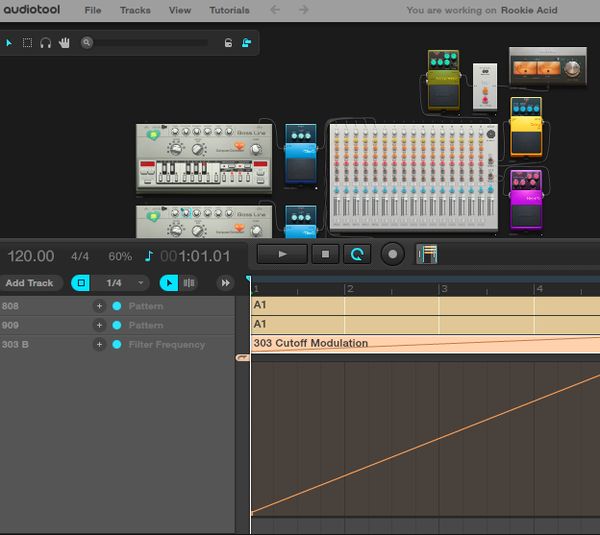This screenshot has height=535, width=600.
Task: Select the arrow pointer tool in top toolbar
Action: point(10,43)
